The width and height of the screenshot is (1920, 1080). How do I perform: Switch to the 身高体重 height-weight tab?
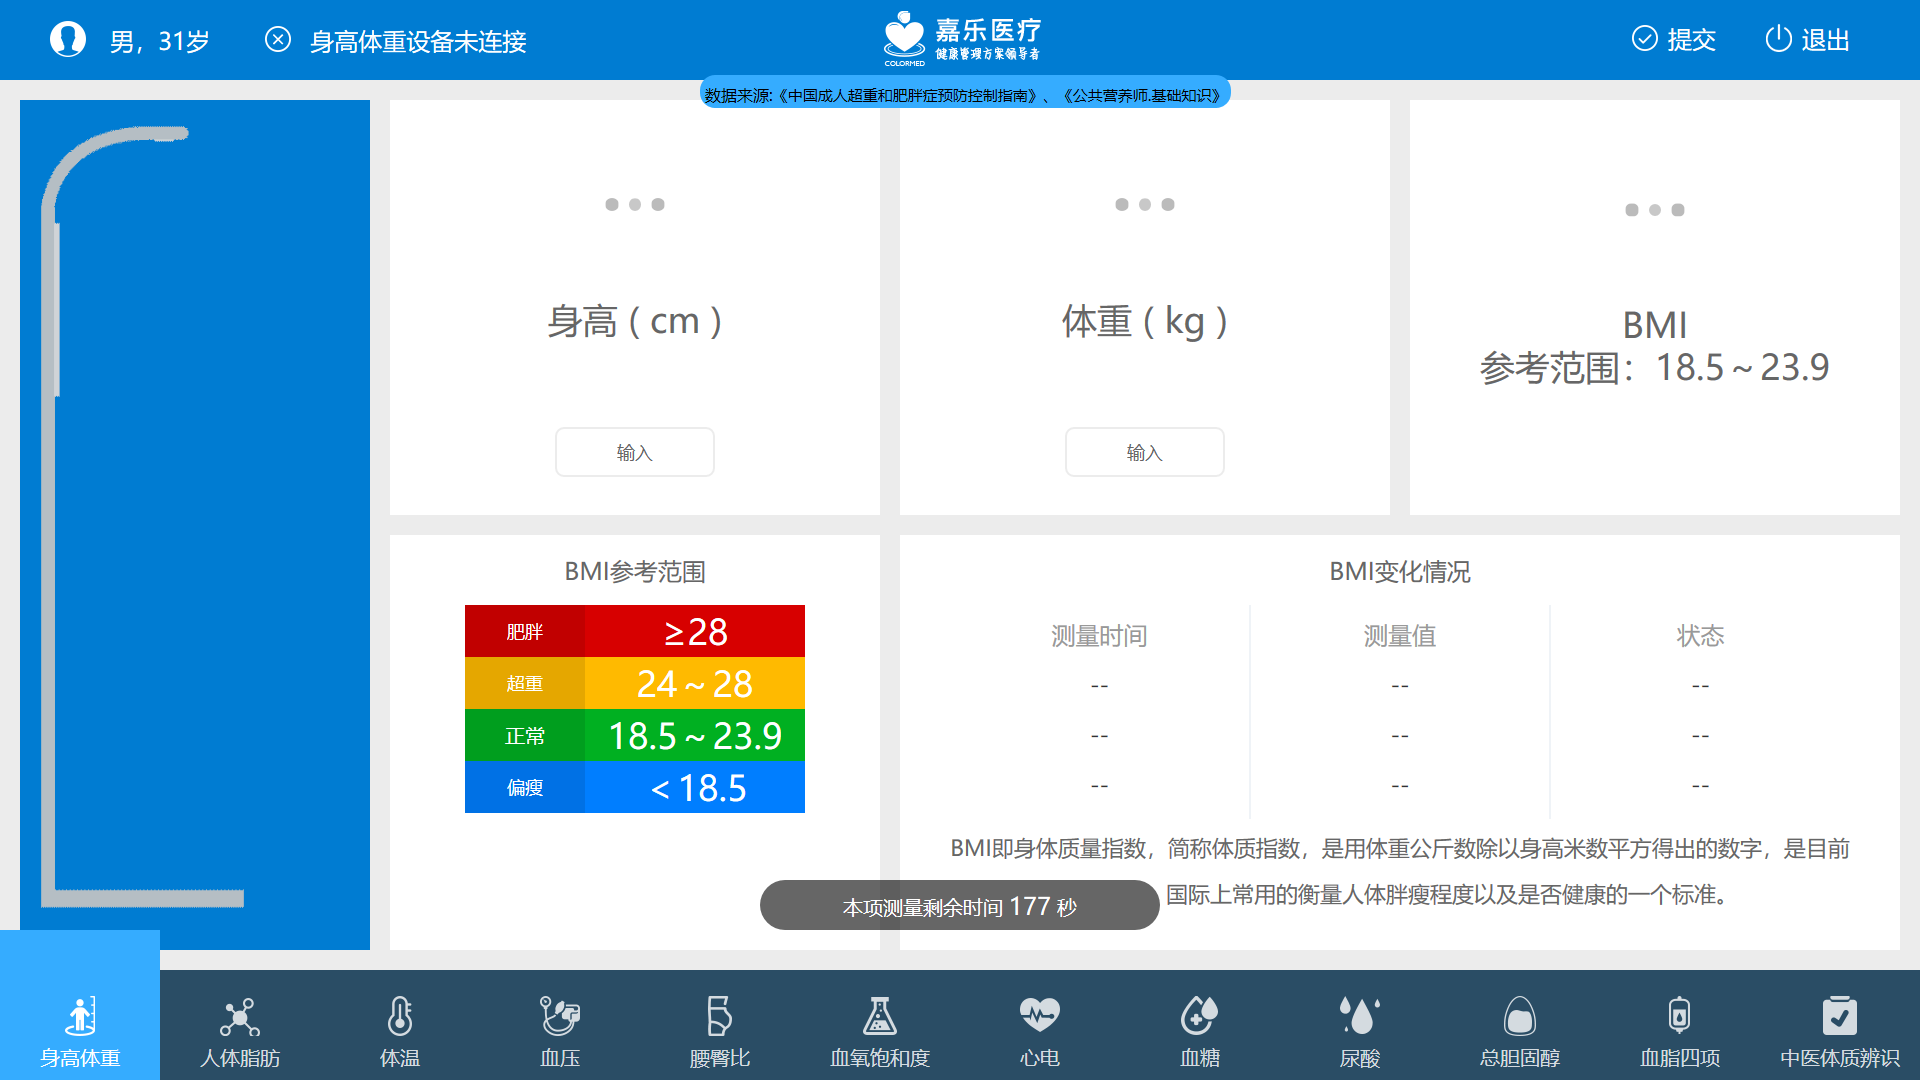coord(80,1020)
